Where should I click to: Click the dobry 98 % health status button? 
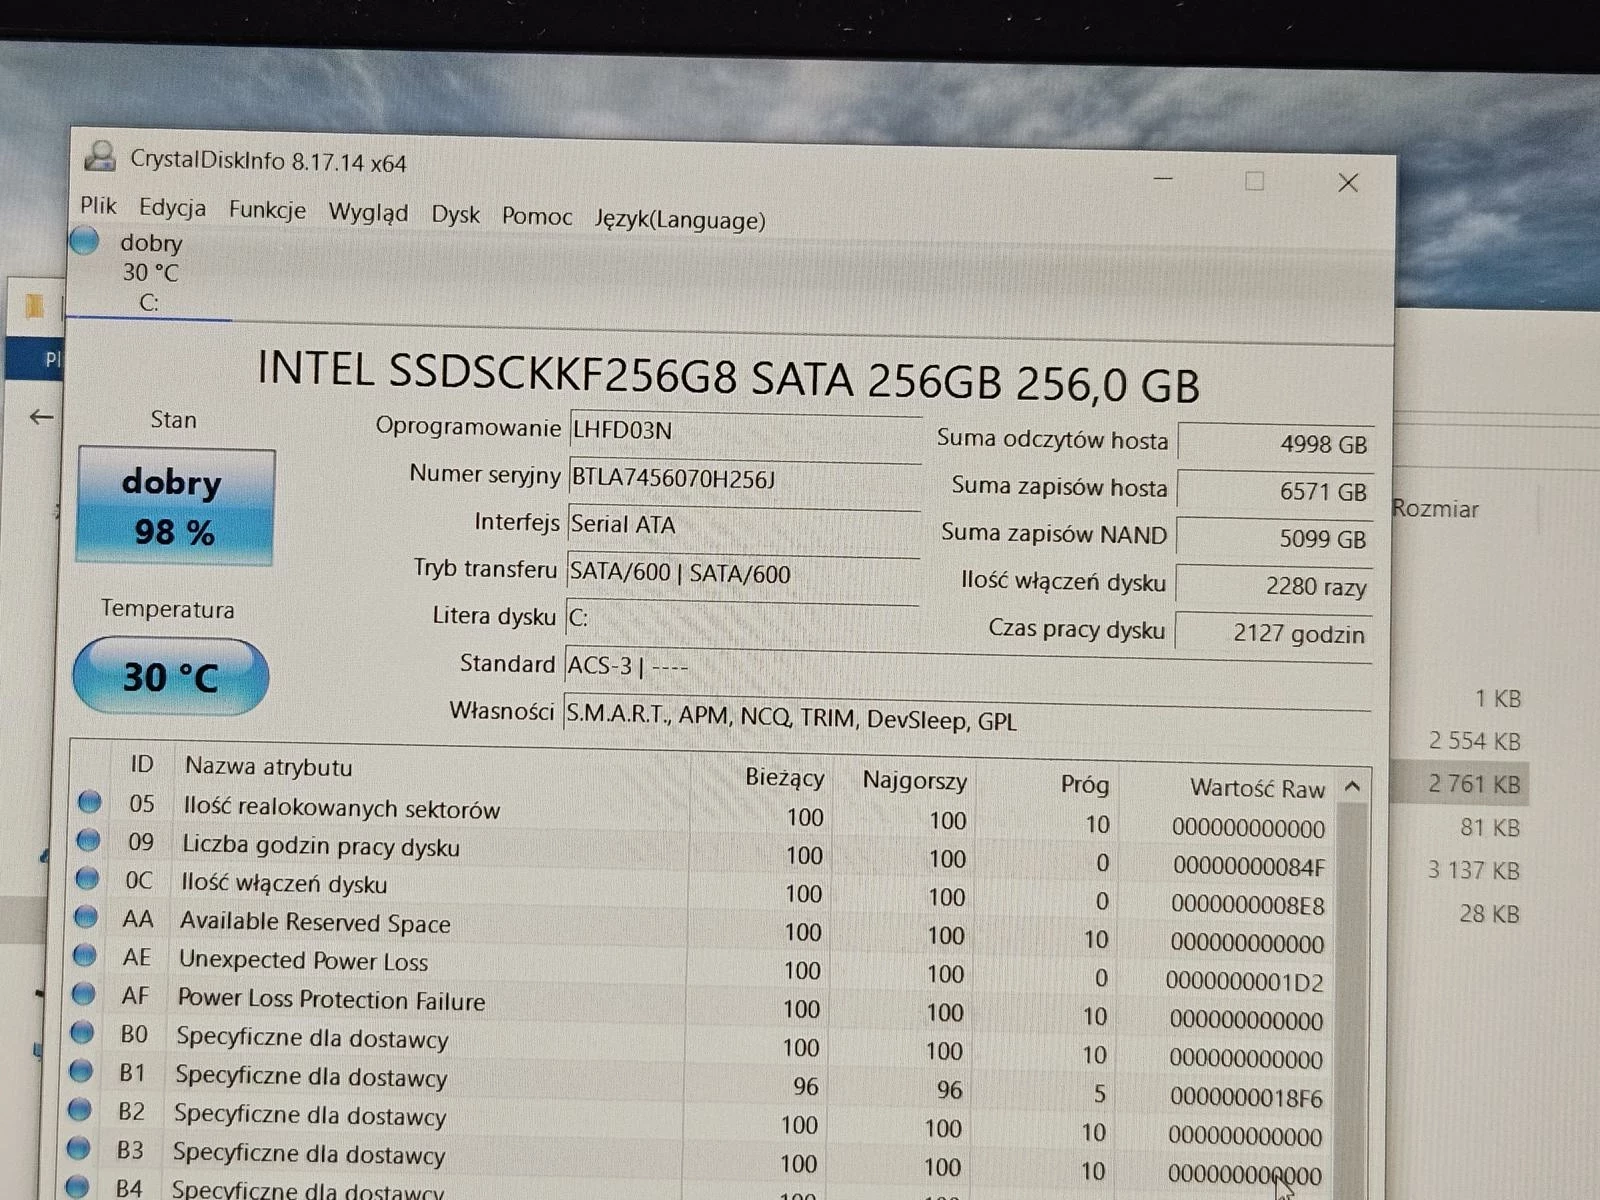coord(176,506)
